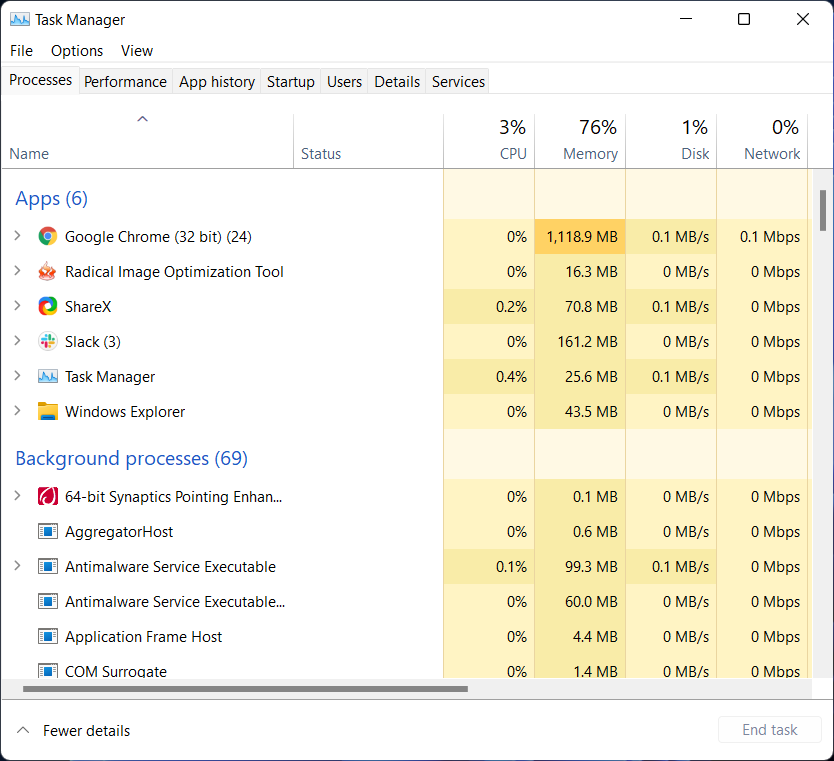Click the vertical scrollbar thumb

point(823,210)
